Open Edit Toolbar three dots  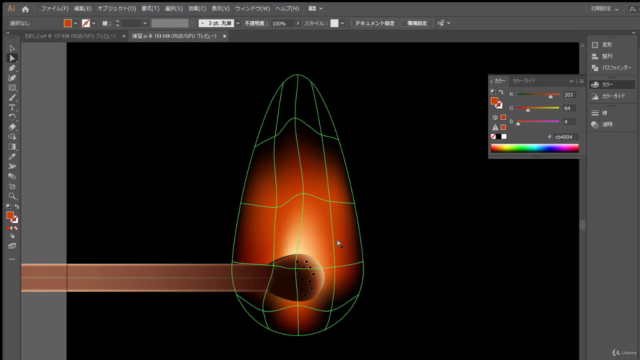(x=12, y=259)
